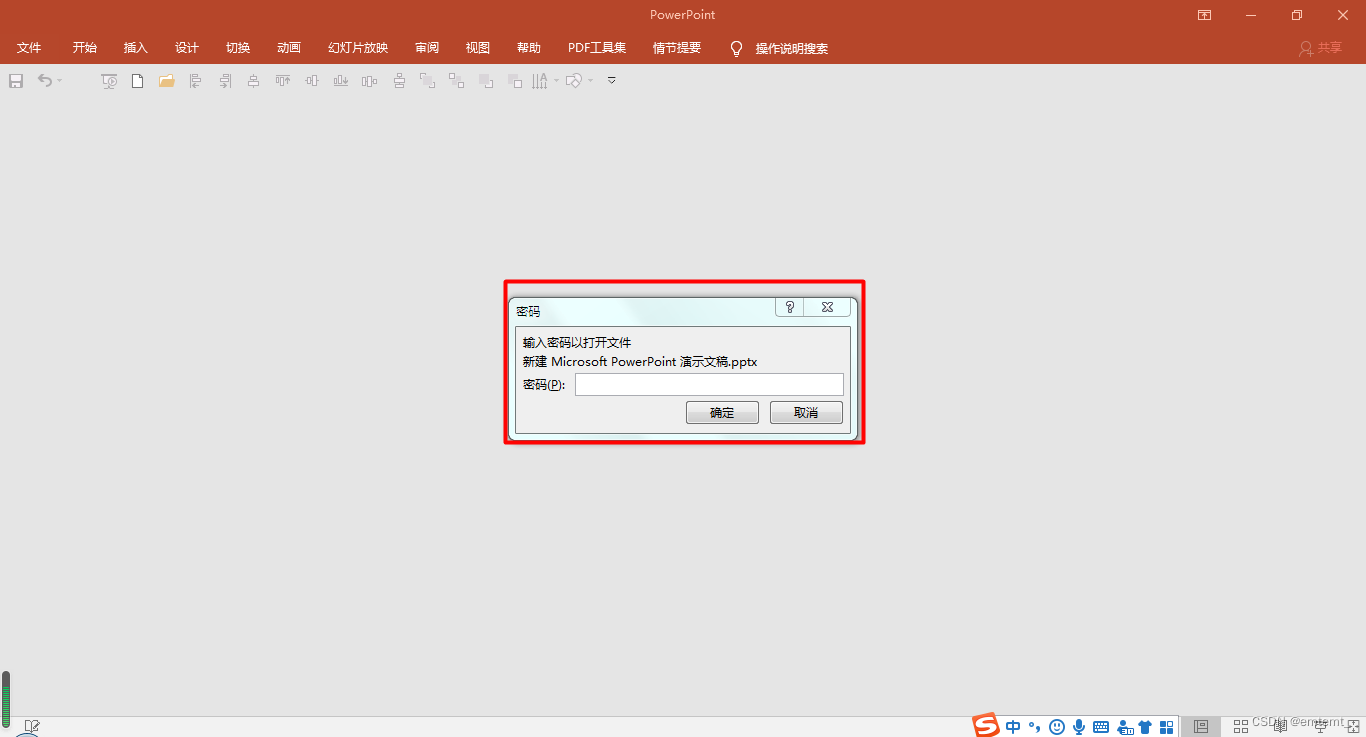Click the 操作说明搜索 search box
Screen dimensions: 1366x737
click(x=792, y=49)
